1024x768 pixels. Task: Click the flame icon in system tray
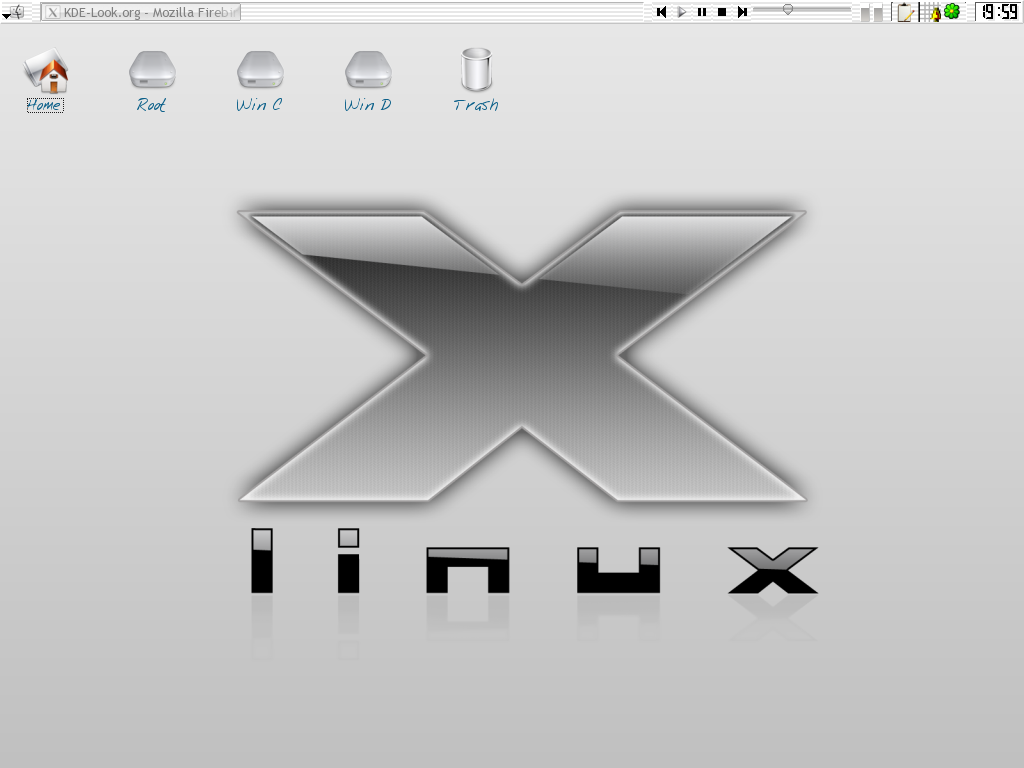tap(935, 14)
